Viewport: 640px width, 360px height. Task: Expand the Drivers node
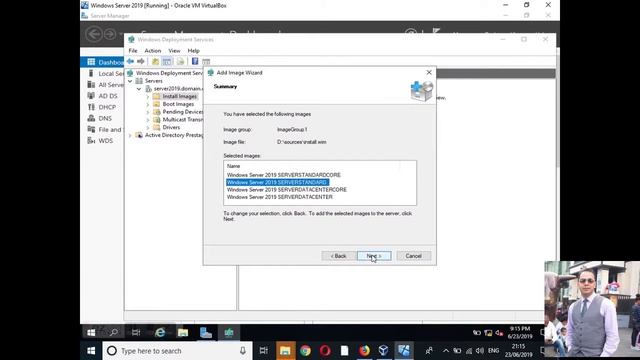click(148, 127)
